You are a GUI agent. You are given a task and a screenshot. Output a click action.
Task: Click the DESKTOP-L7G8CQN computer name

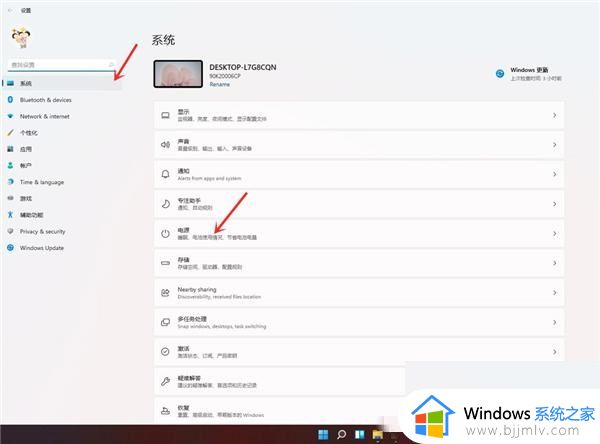[x=243, y=67]
